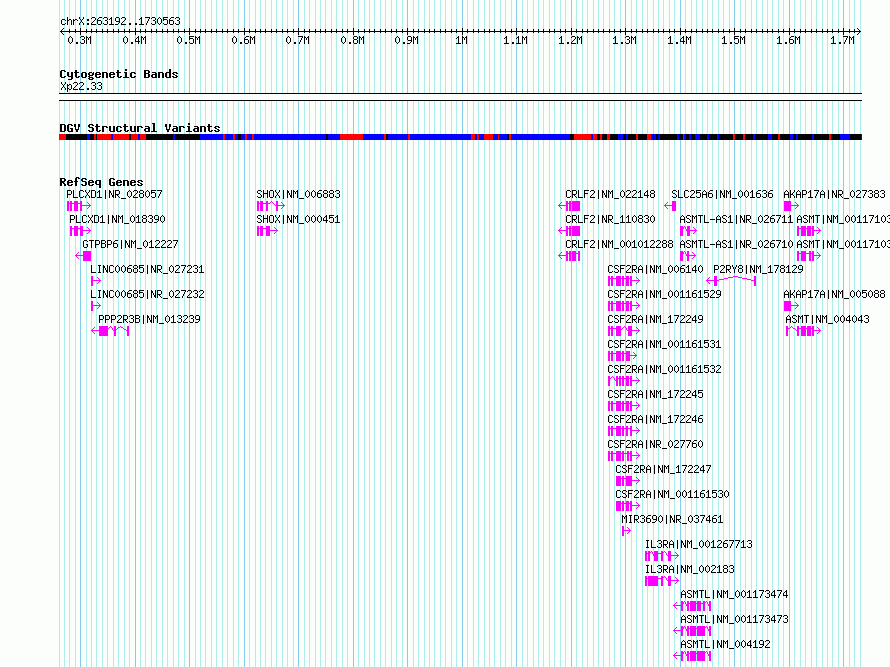The height and width of the screenshot is (667, 890).
Task: Select ASMTL|NM_001173474 label
Action: pyautogui.click(x=734, y=594)
